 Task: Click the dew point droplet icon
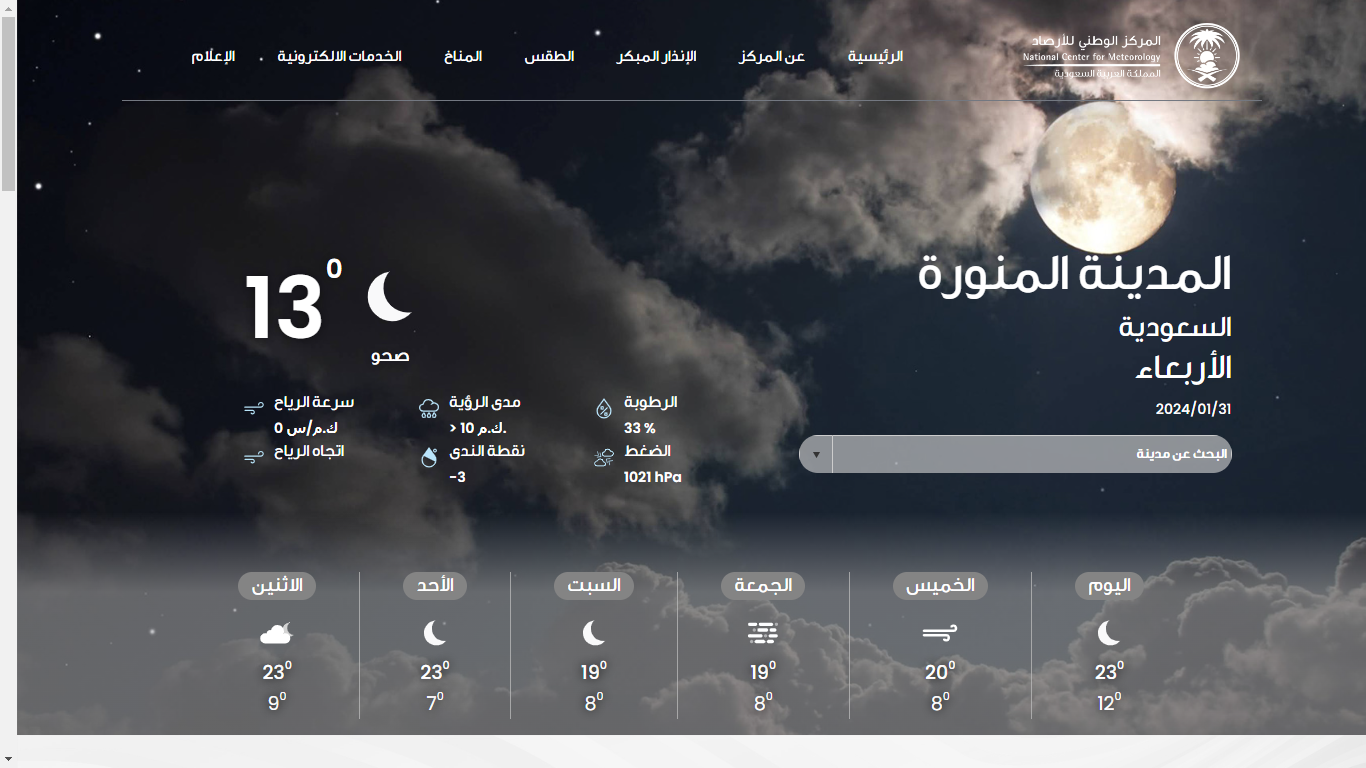click(429, 457)
